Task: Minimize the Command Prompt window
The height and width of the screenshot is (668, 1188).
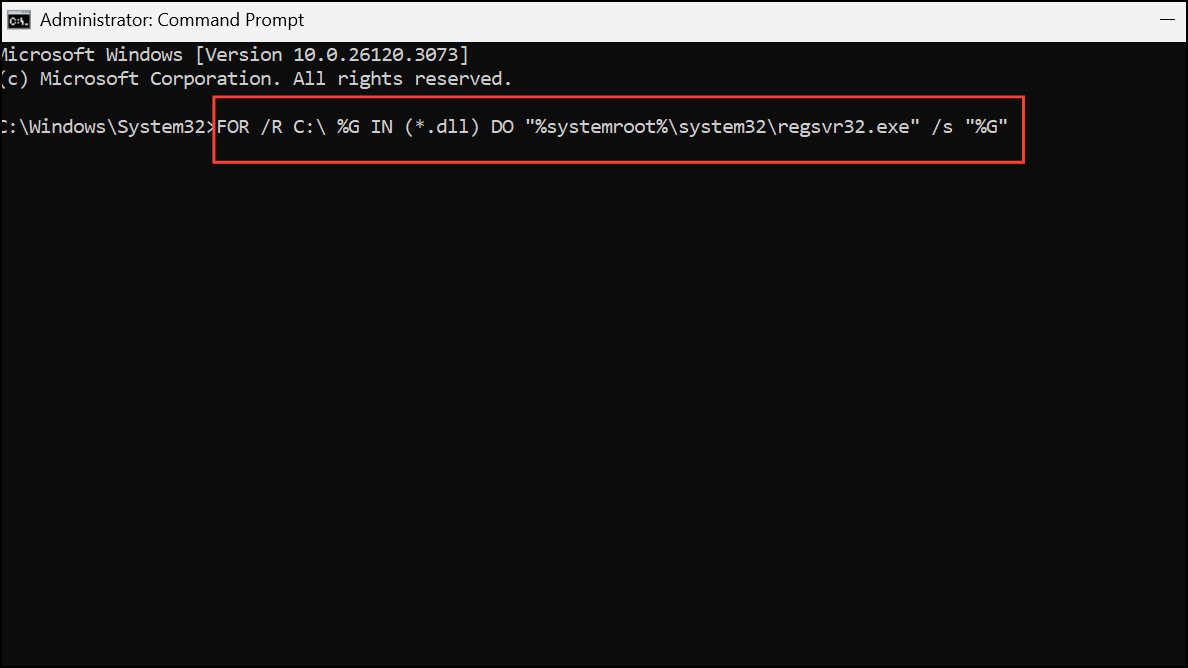Action: pos(1166,19)
